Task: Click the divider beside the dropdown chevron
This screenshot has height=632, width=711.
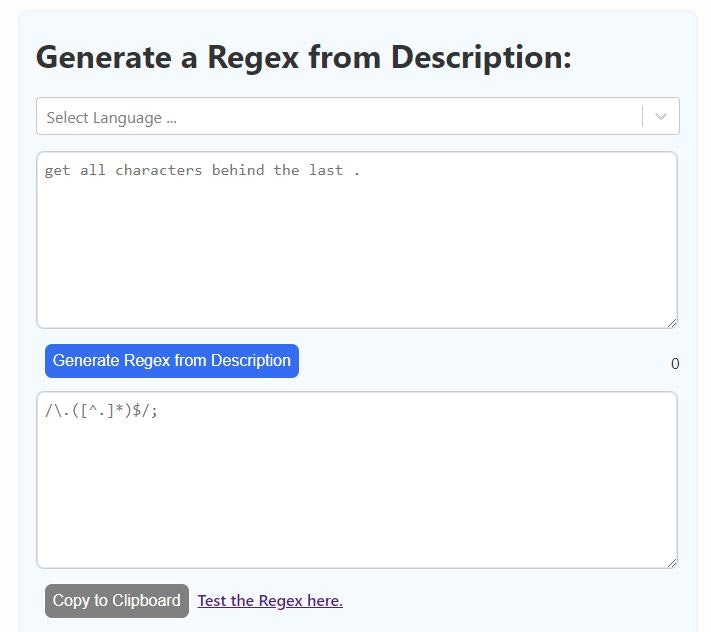Action: [x=642, y=117]
